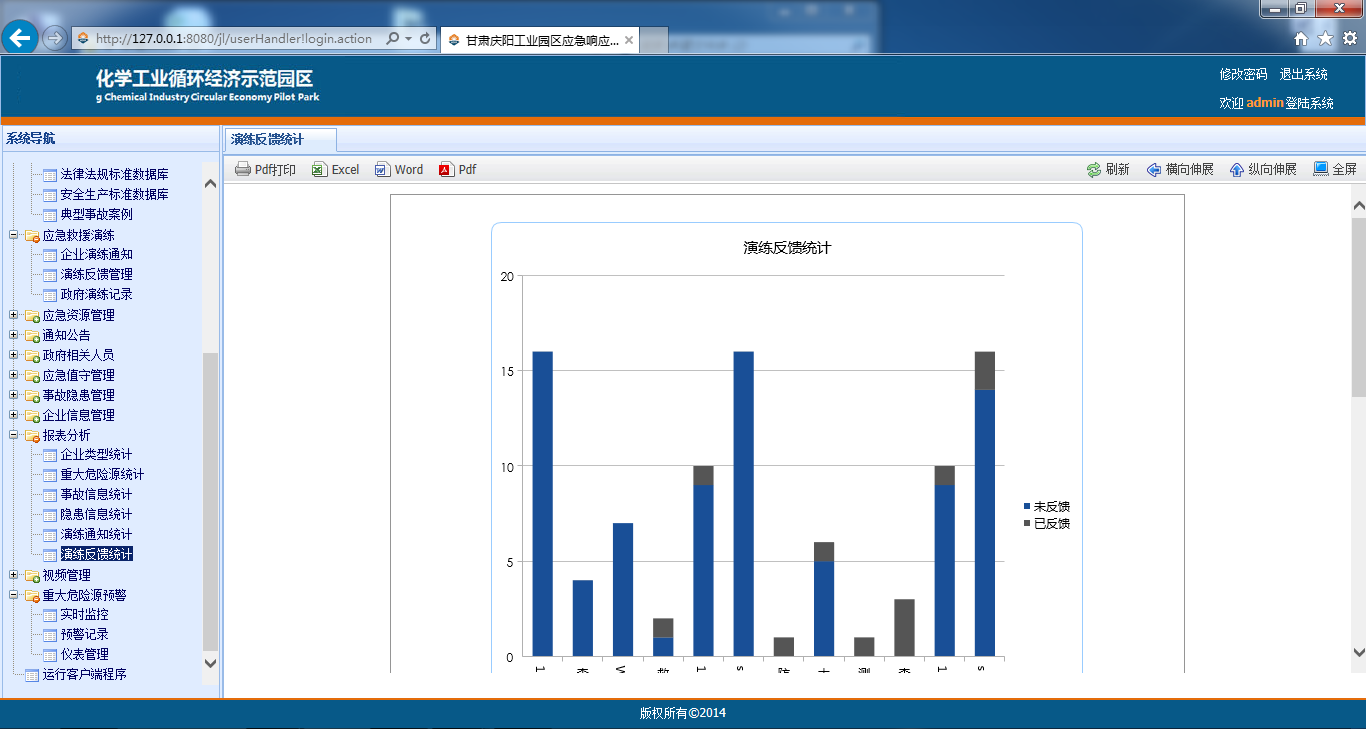Click the 刷新 refresh icon
This screenshot has width=1366, height=729.
pos(1094,170)
